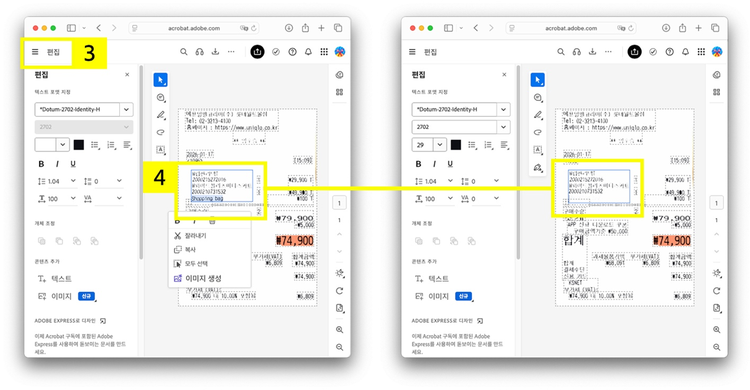Open headphones read-aloud icon in left window
This screenshot has width=750, height=390.
click(199, 52)
